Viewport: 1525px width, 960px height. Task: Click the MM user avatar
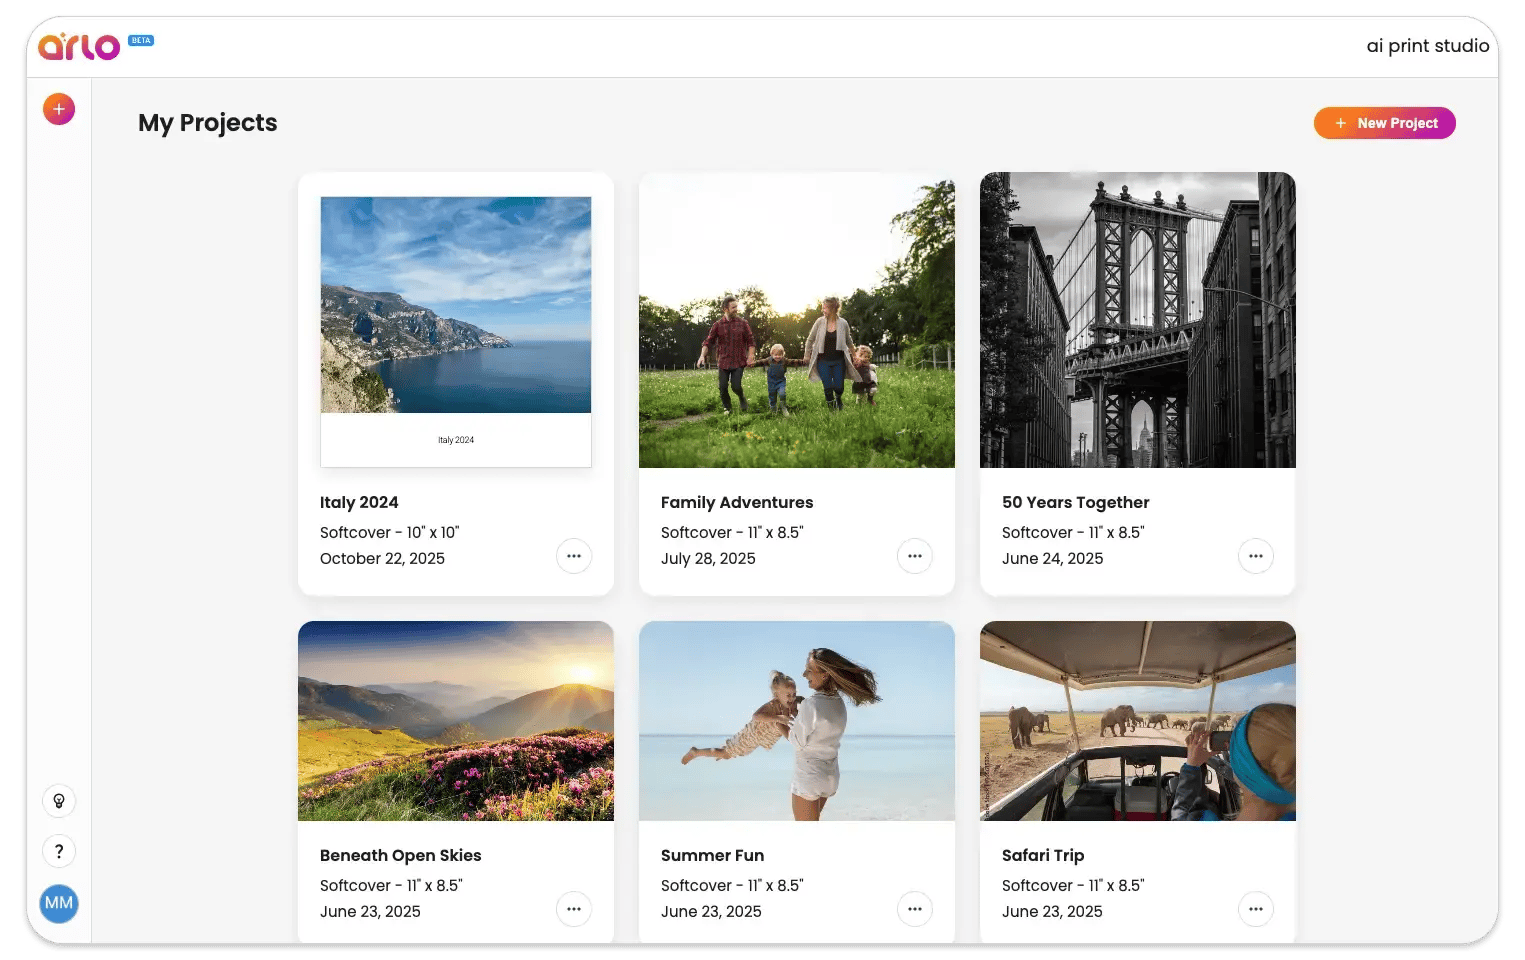(58, 903)
